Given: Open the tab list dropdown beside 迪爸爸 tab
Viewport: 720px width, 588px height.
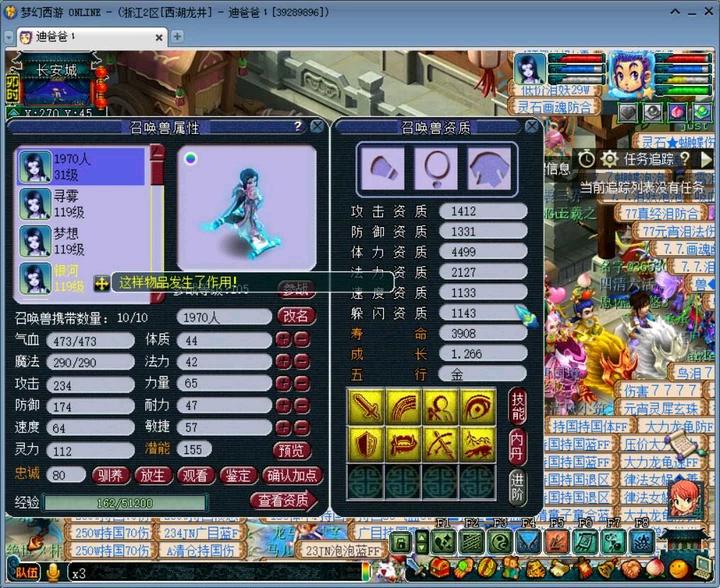Looking at the screenshot, I should point(9,37).
